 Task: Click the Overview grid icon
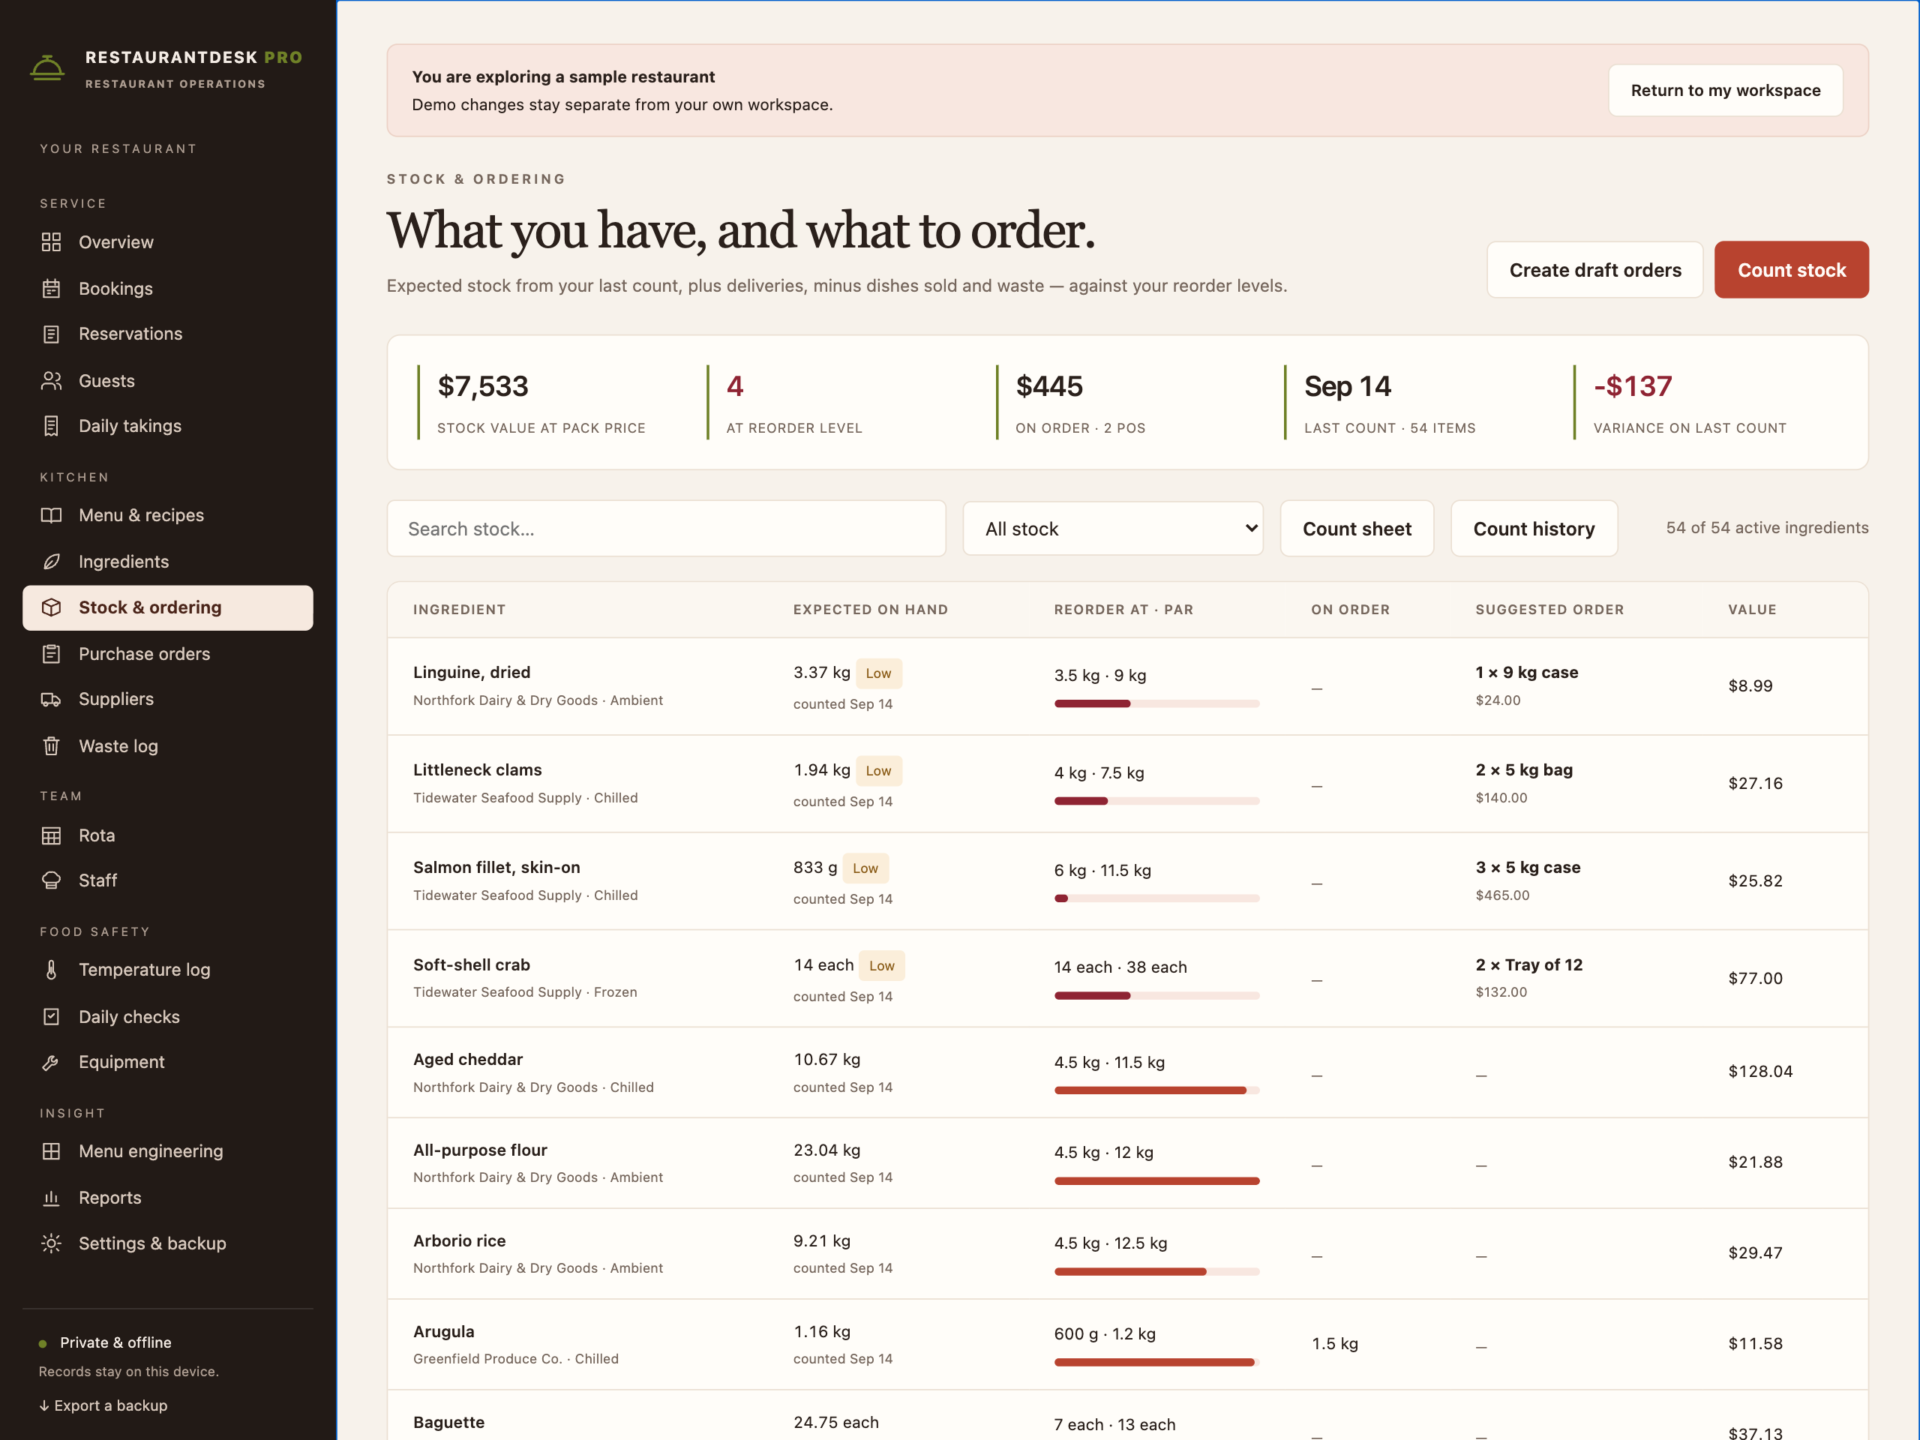tap(51, 242)
